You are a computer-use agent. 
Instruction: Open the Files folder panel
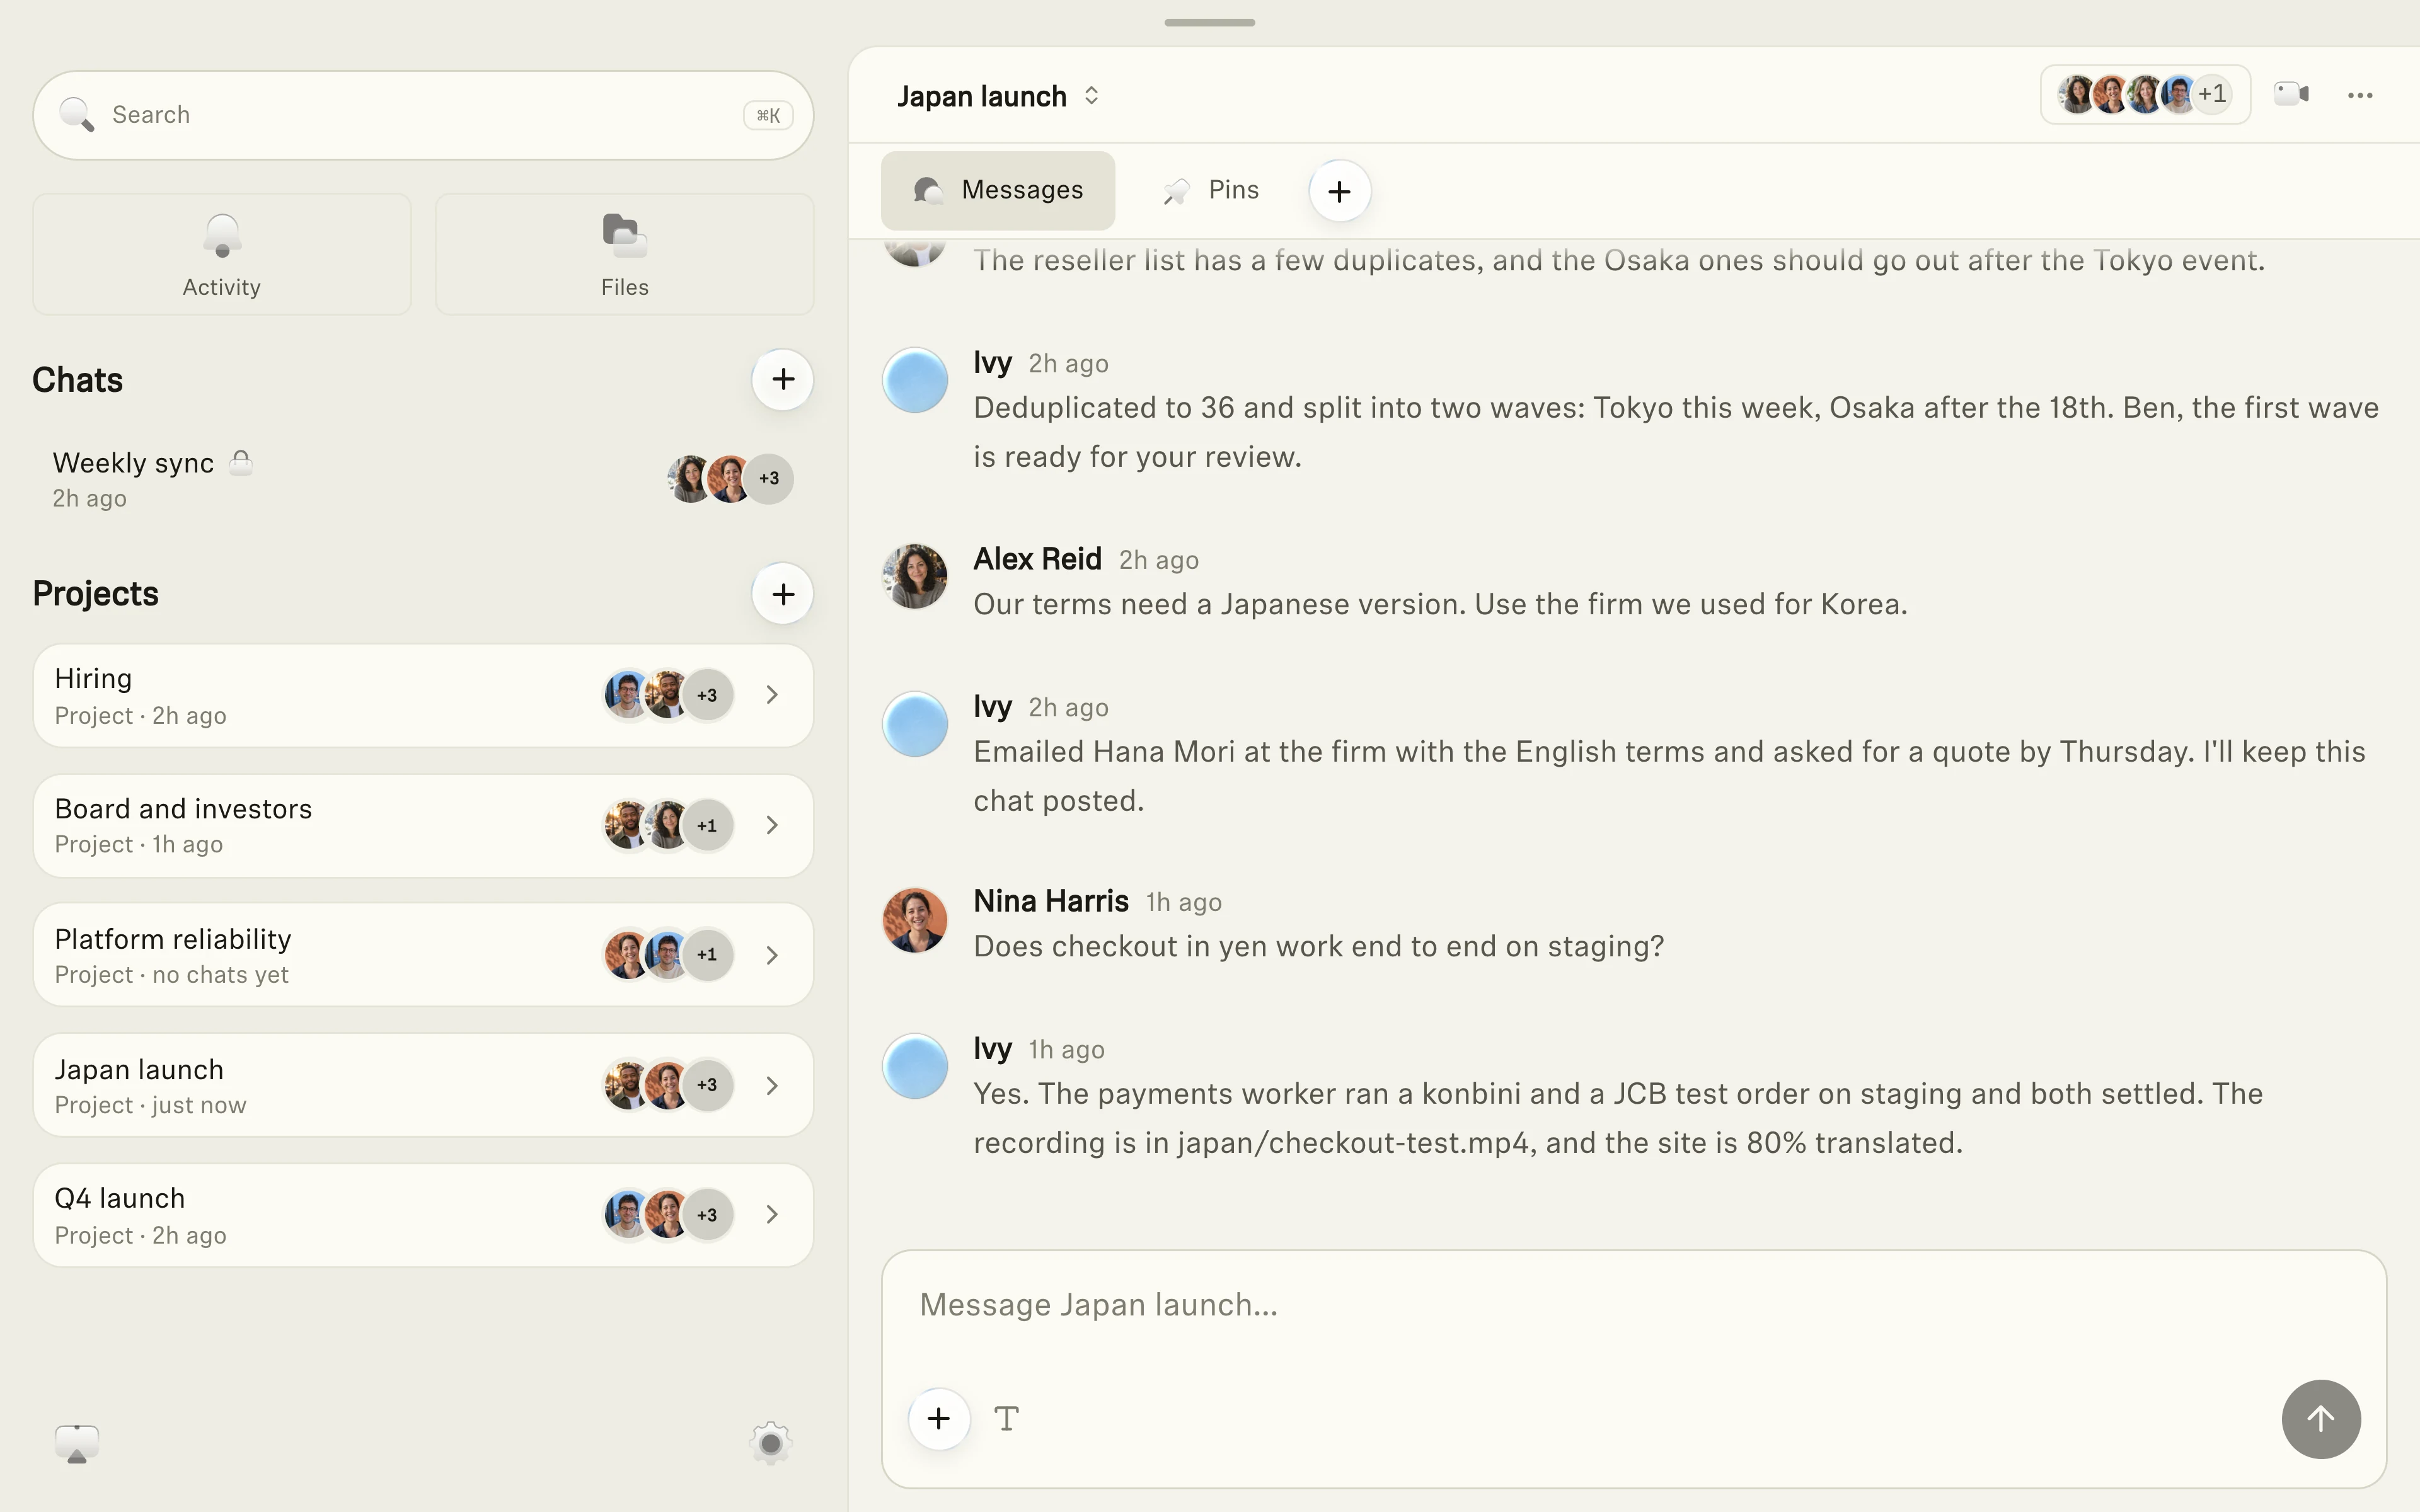625,254
